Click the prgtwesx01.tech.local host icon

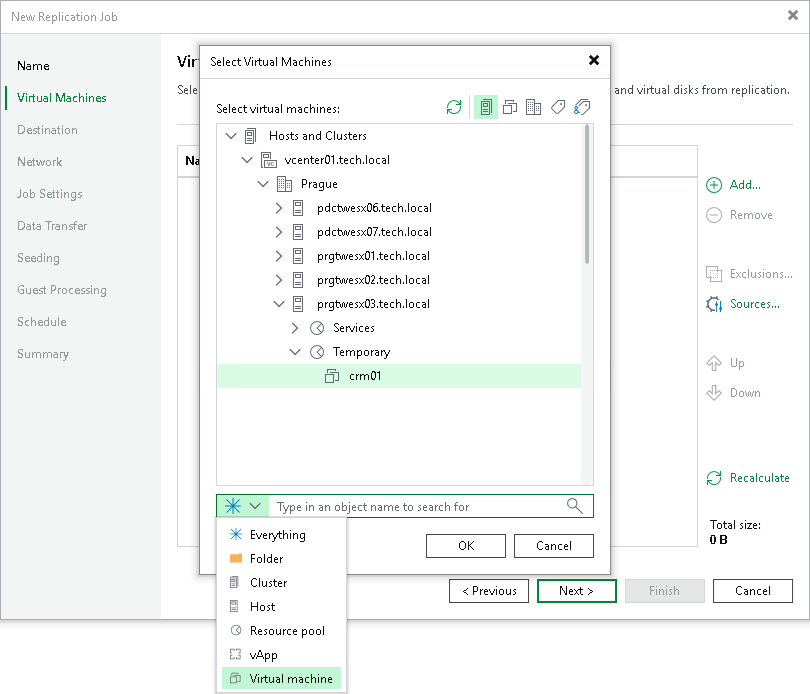(298, 256)
